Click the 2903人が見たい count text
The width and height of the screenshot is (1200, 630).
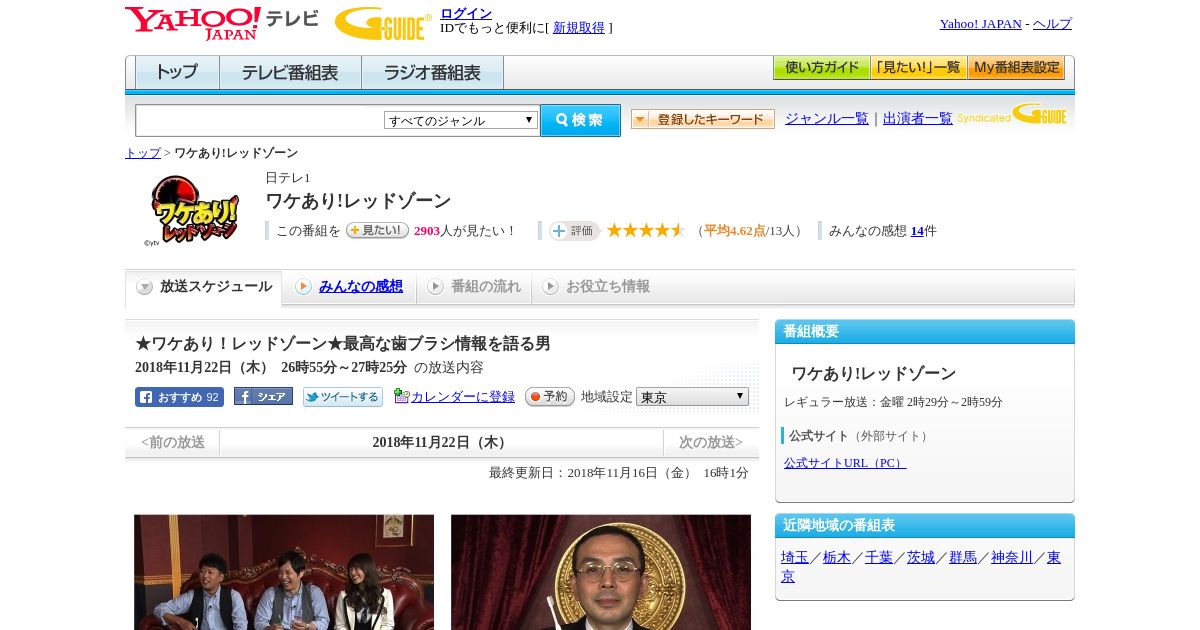(464, 231)
